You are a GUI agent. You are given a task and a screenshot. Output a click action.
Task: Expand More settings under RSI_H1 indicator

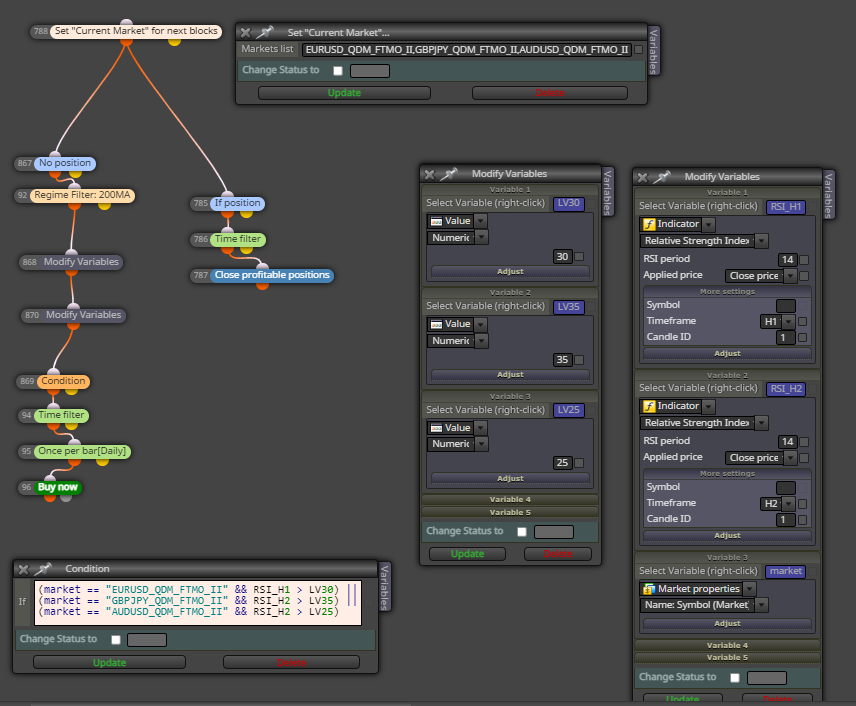tap(727, 292)
